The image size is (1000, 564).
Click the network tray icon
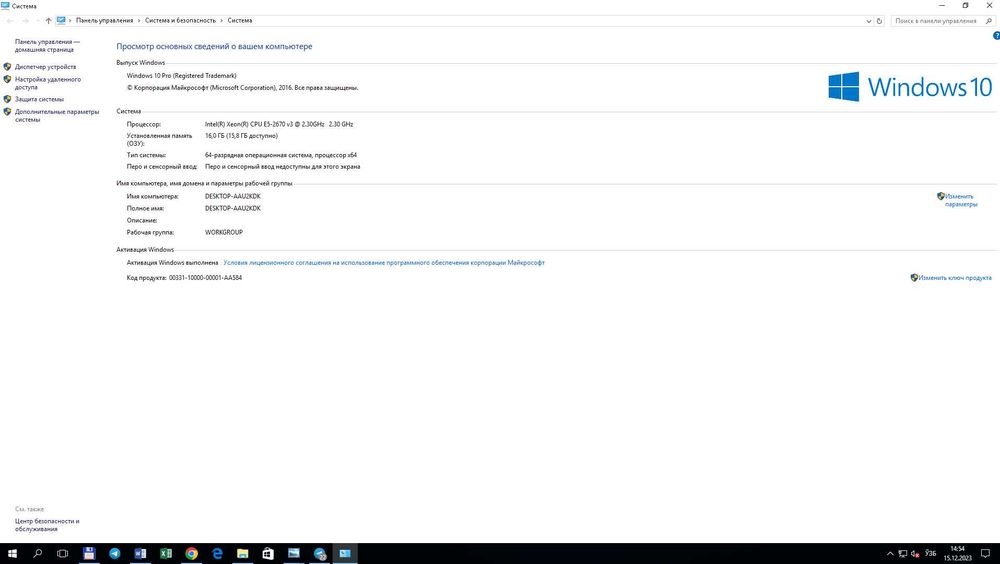[902, 554]
